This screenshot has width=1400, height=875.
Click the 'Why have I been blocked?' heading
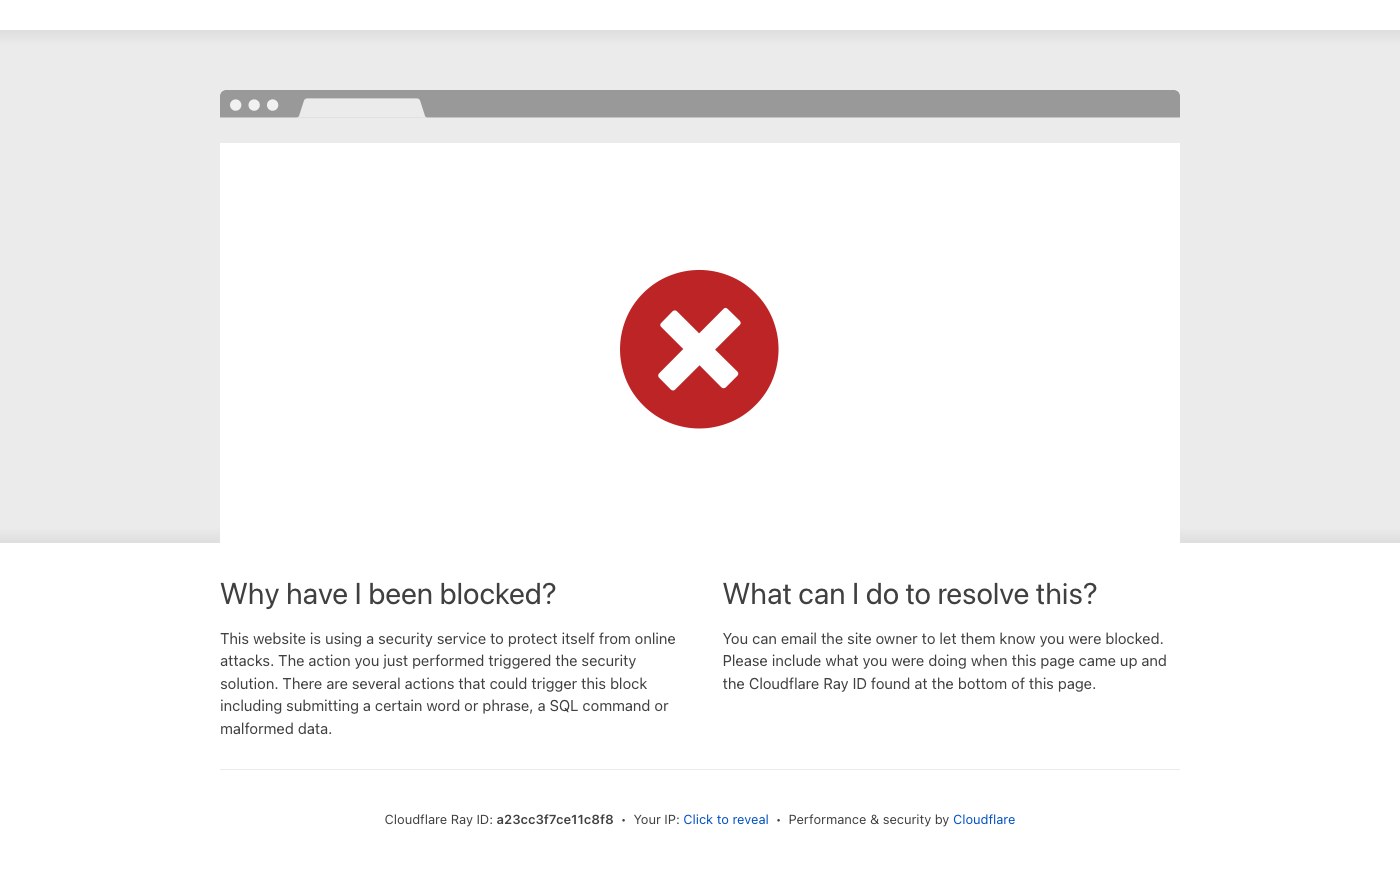[388, 594]
